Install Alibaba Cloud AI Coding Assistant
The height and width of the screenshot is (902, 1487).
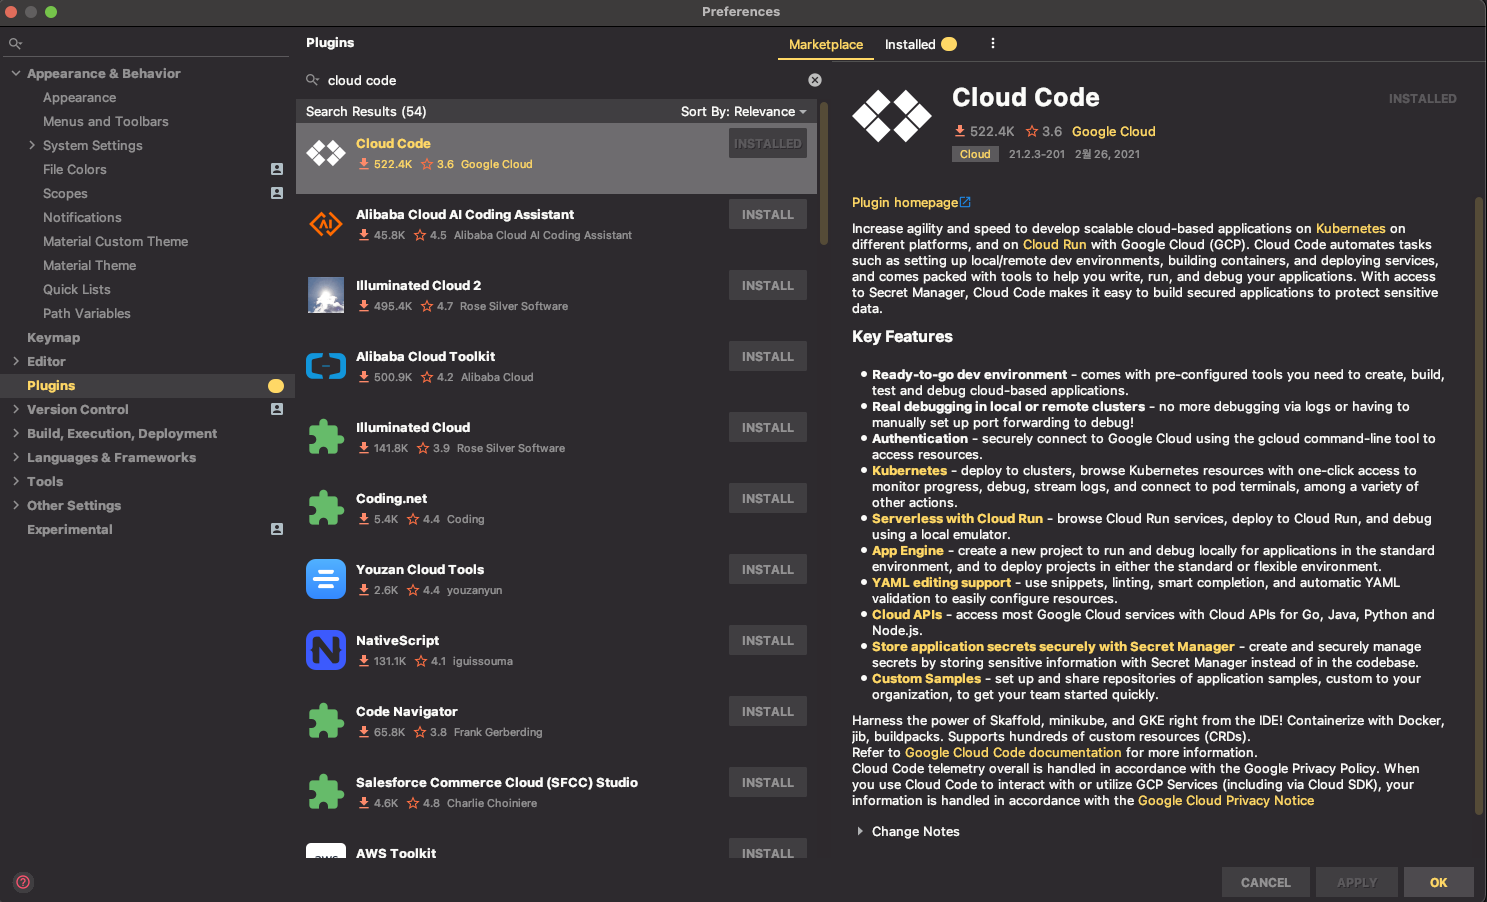[x=767, y=214]
